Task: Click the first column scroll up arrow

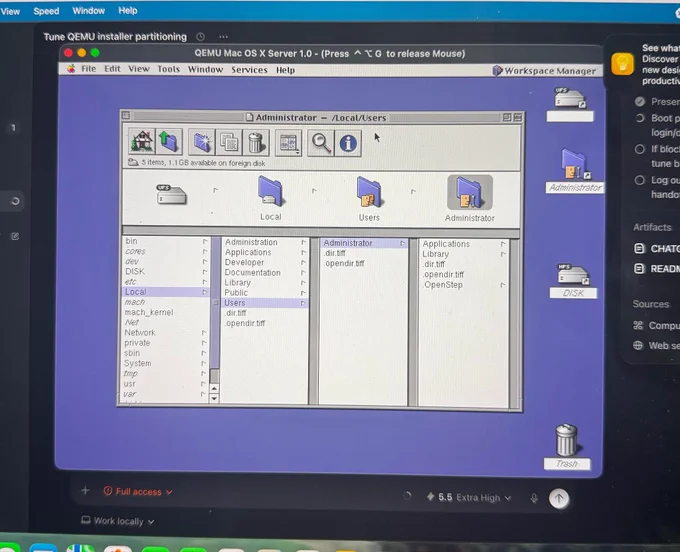Action: [214, 389]
